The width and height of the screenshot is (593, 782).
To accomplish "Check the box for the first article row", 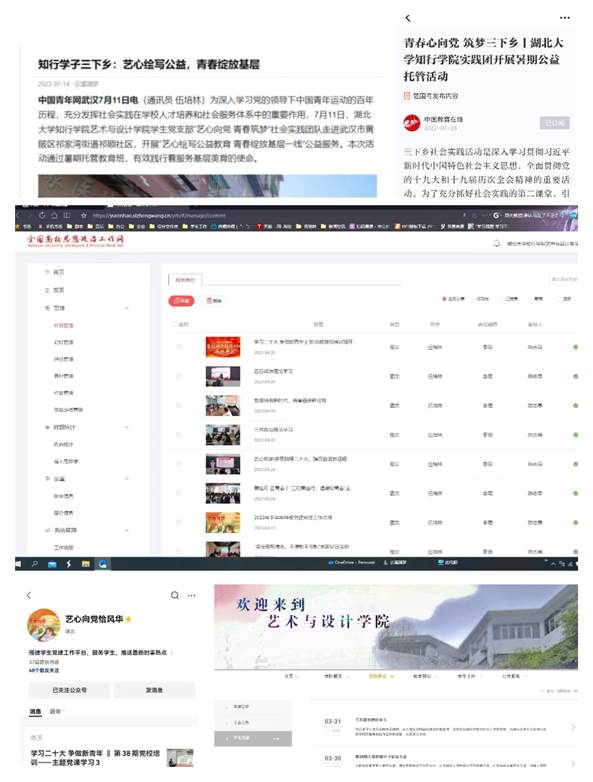I will tap(179, 347).
